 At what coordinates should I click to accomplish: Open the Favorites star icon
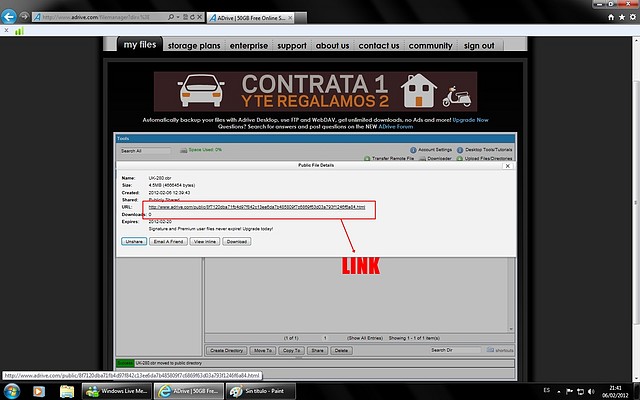coord(622,17)
